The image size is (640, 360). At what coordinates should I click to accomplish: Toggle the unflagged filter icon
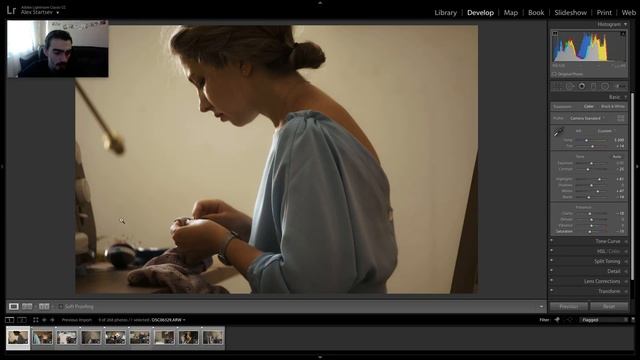[570, 320]
